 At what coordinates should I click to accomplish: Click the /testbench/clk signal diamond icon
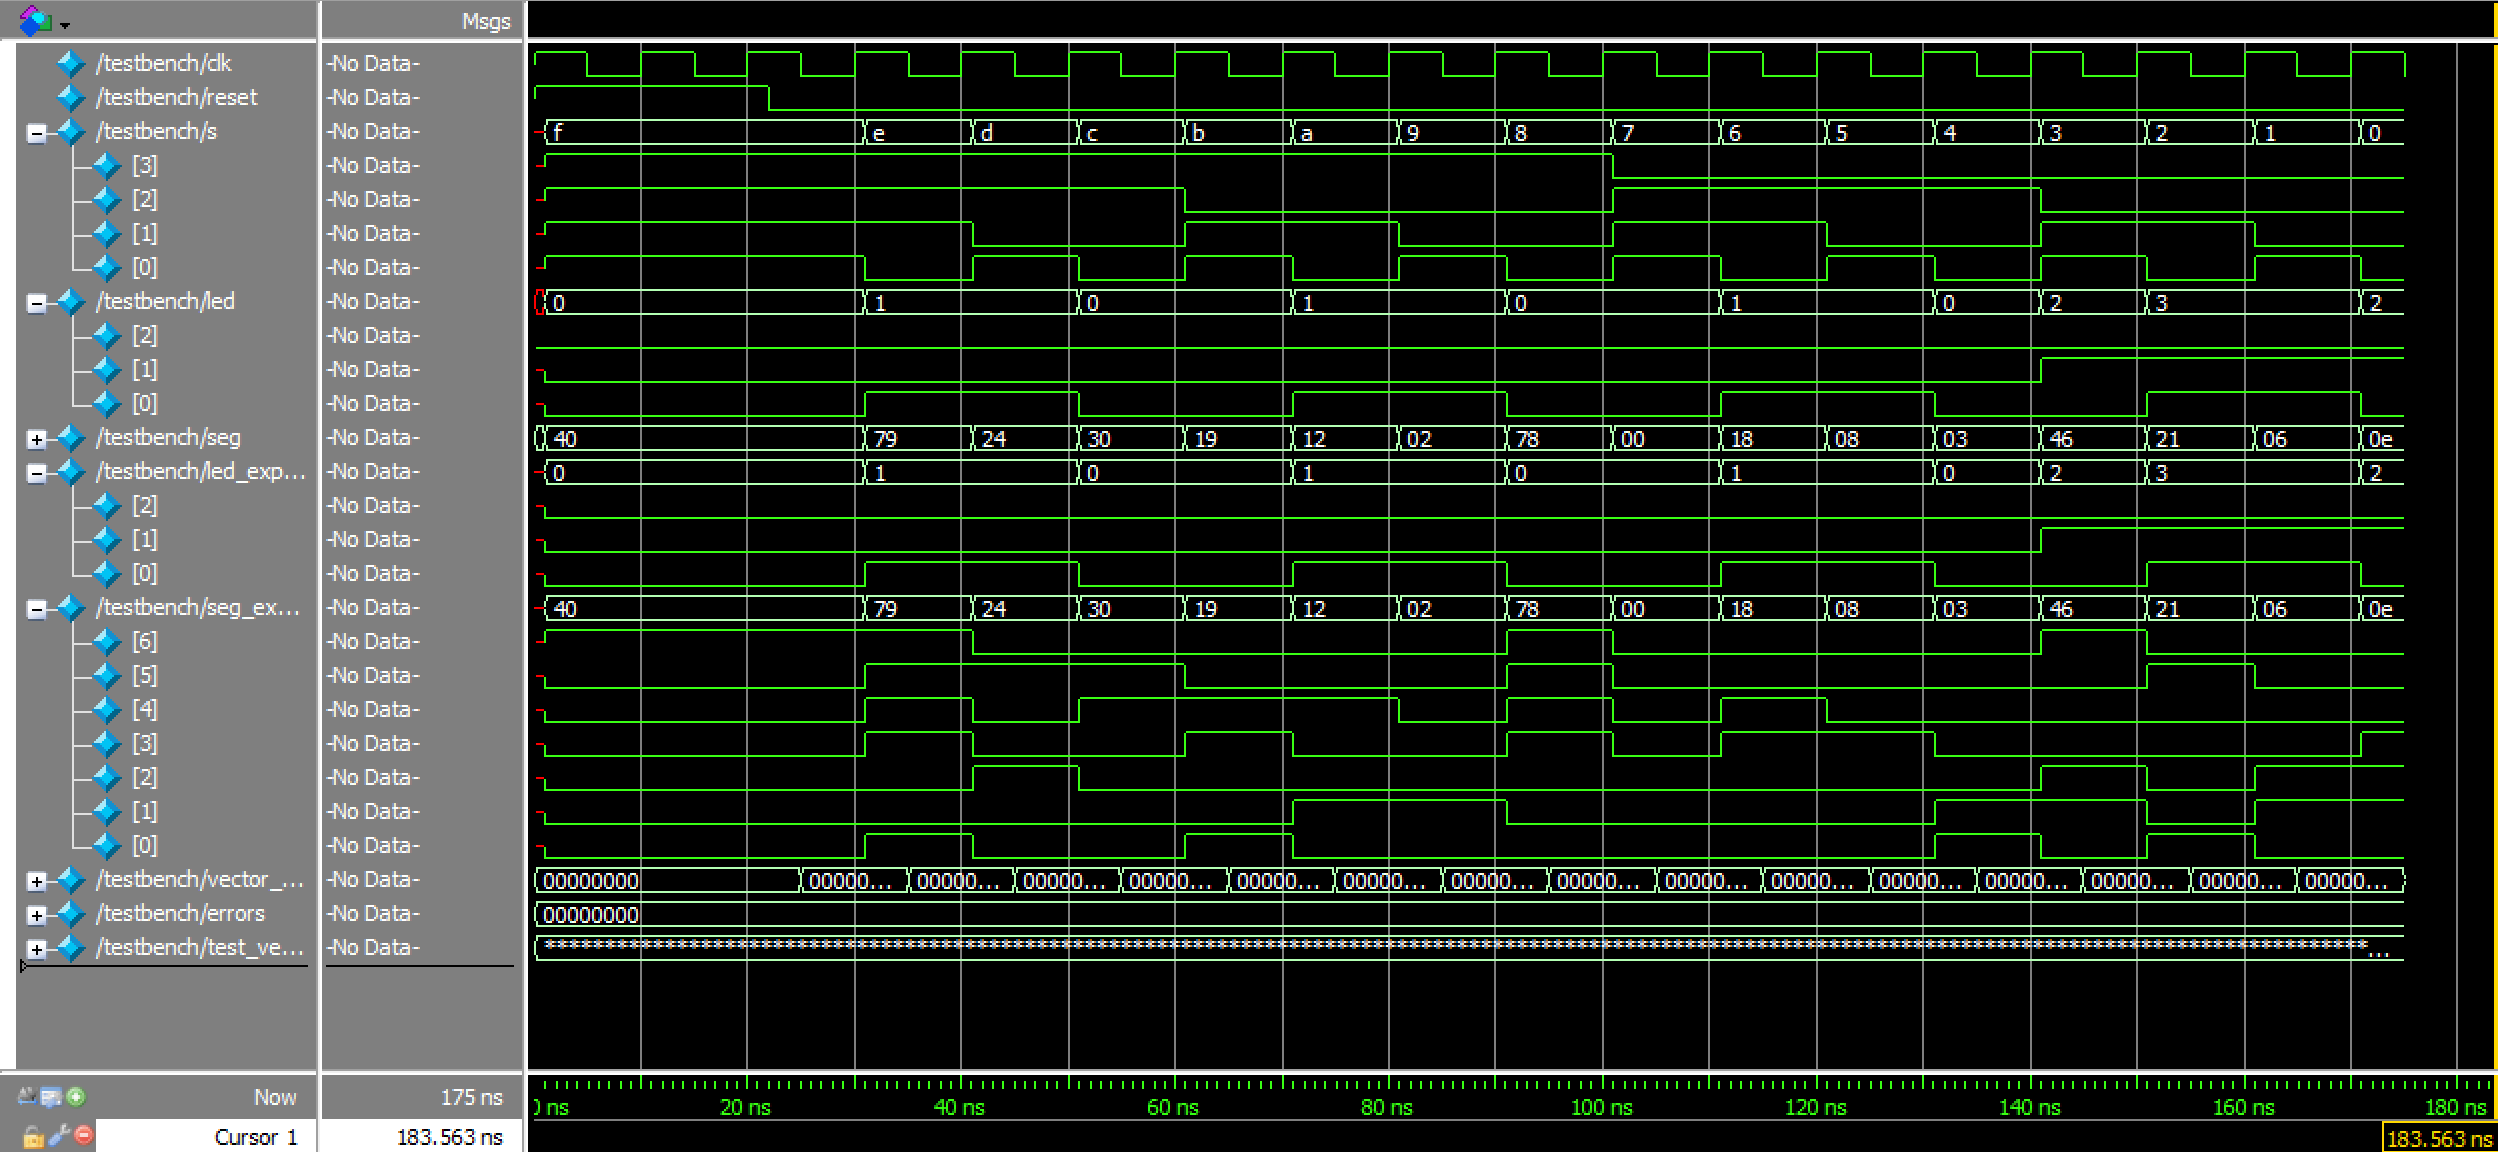[x=70, y=63]
